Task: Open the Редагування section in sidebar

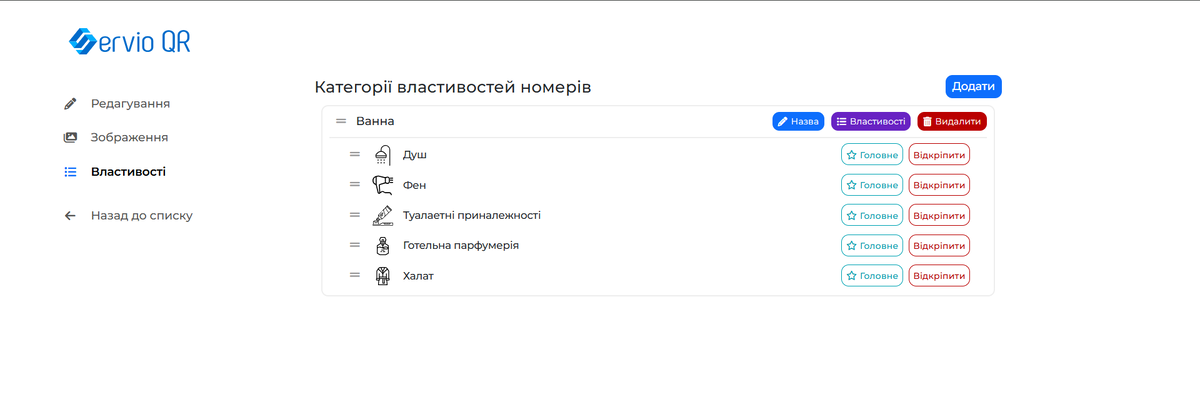Action: tap(129, 103)
